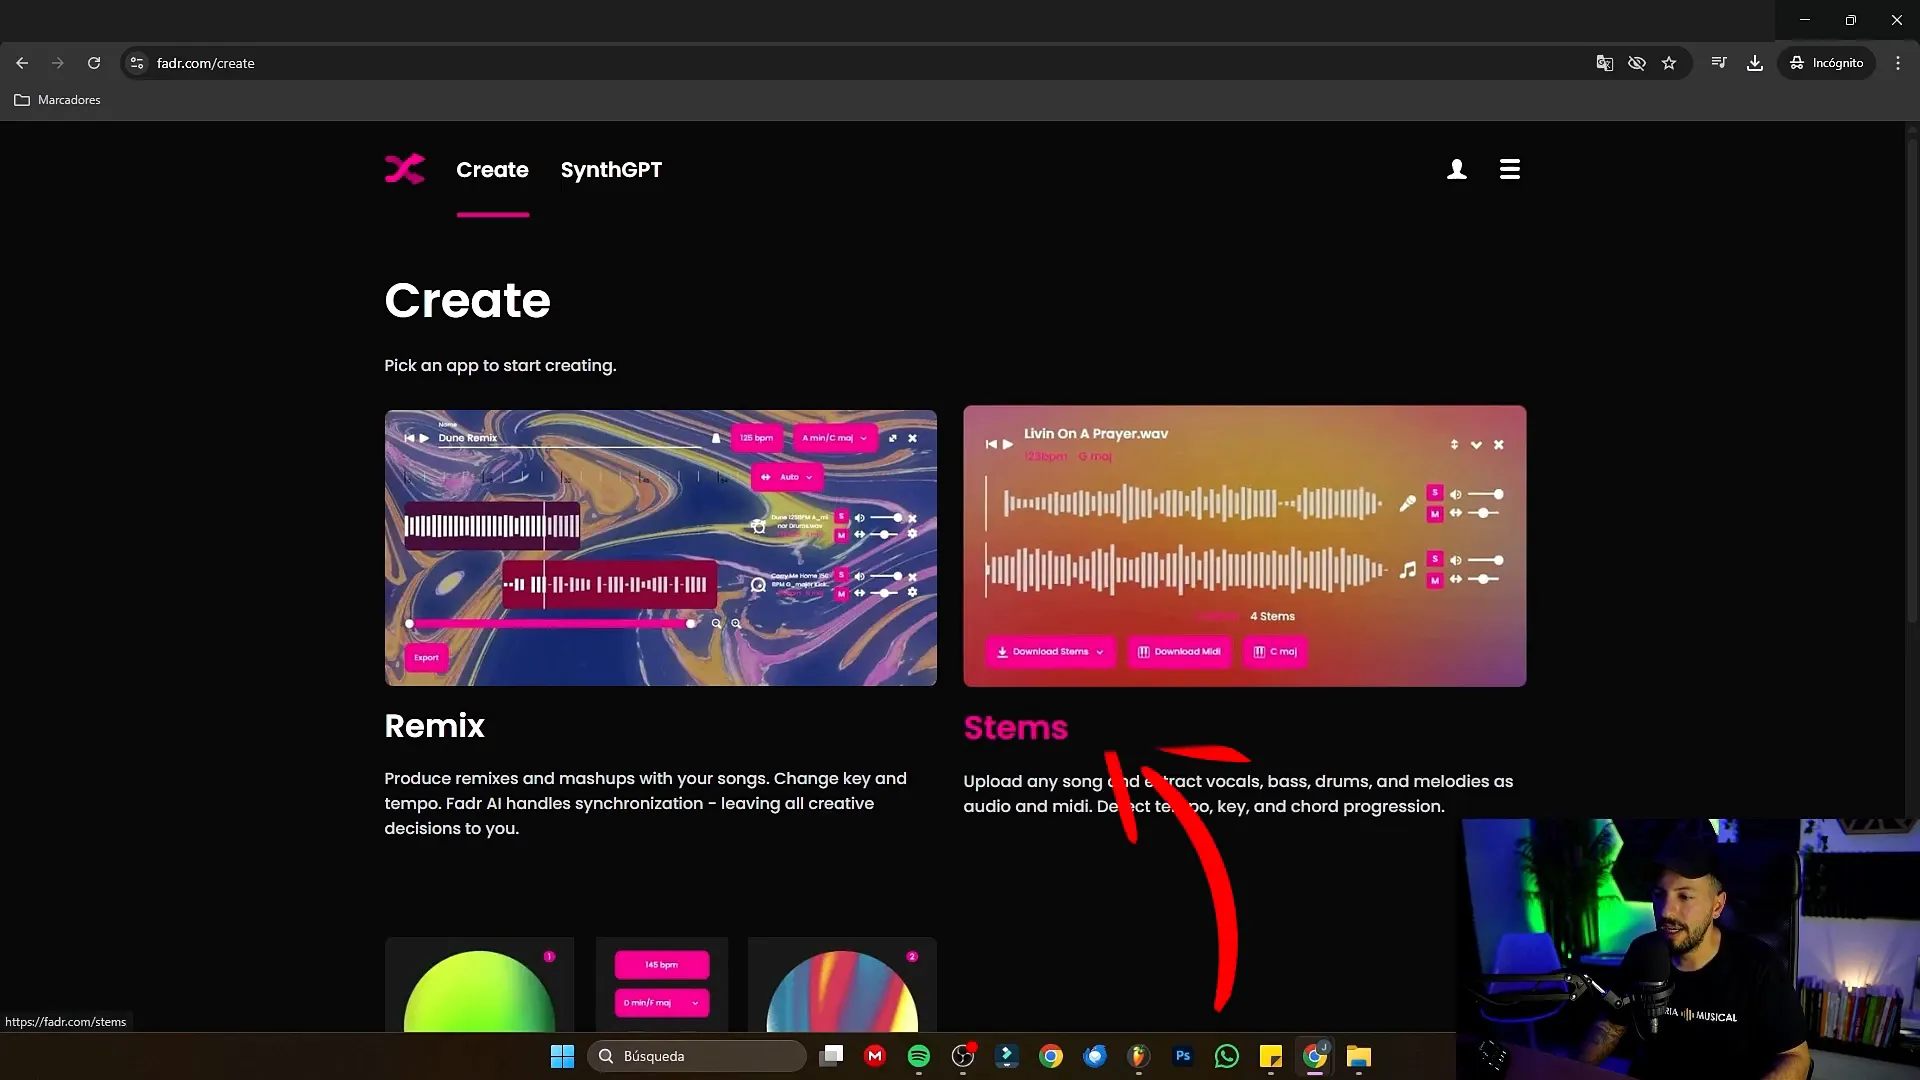Open the Chrome three-dot menu
Screen dimensions: 1920x1080
click(1898, 63)
